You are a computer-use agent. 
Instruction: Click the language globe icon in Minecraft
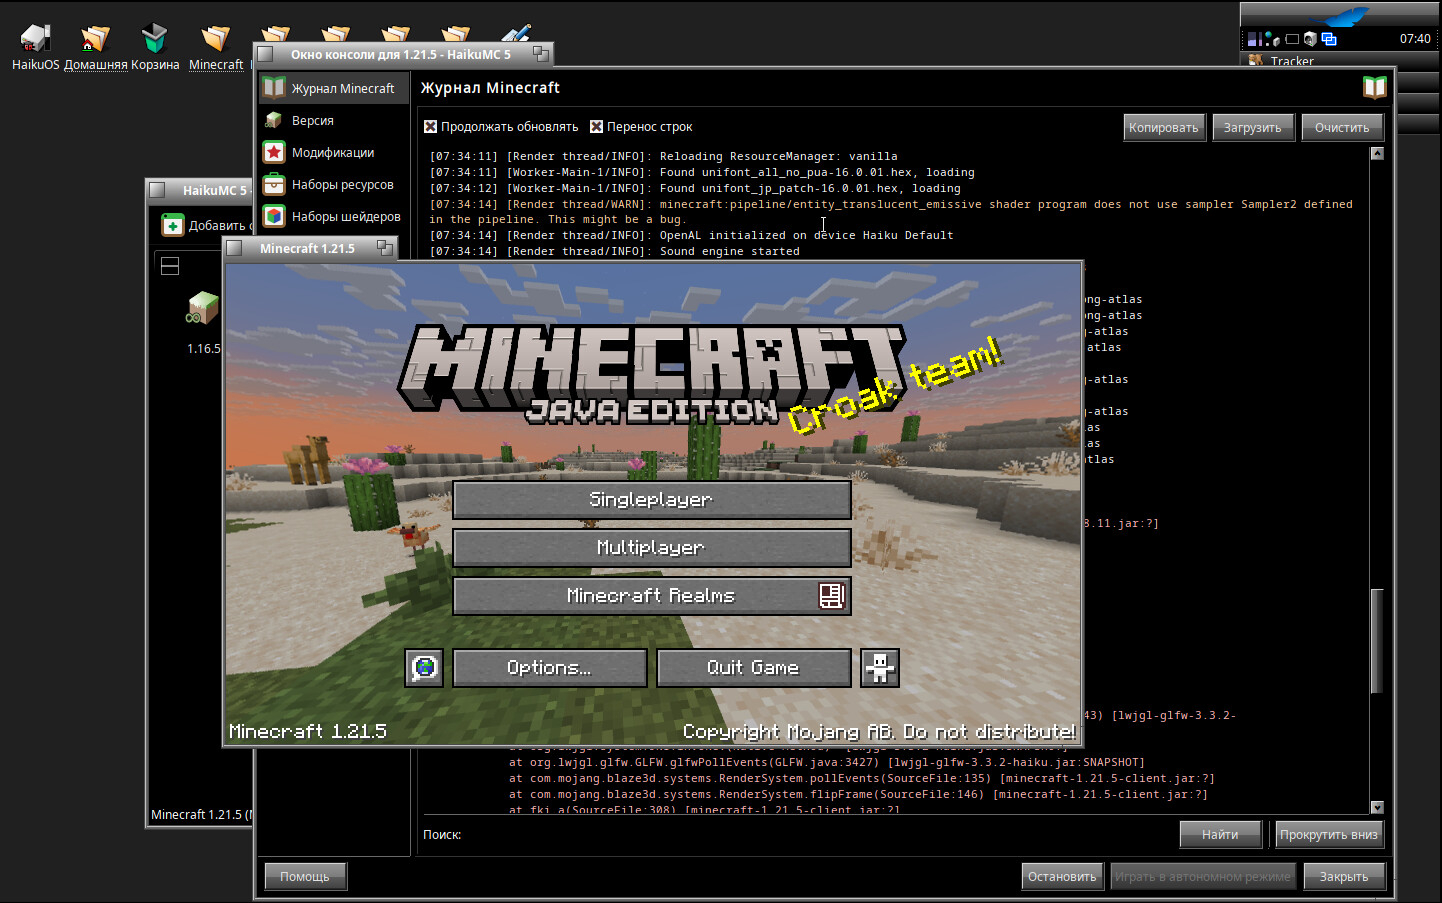tap(424, 667)
